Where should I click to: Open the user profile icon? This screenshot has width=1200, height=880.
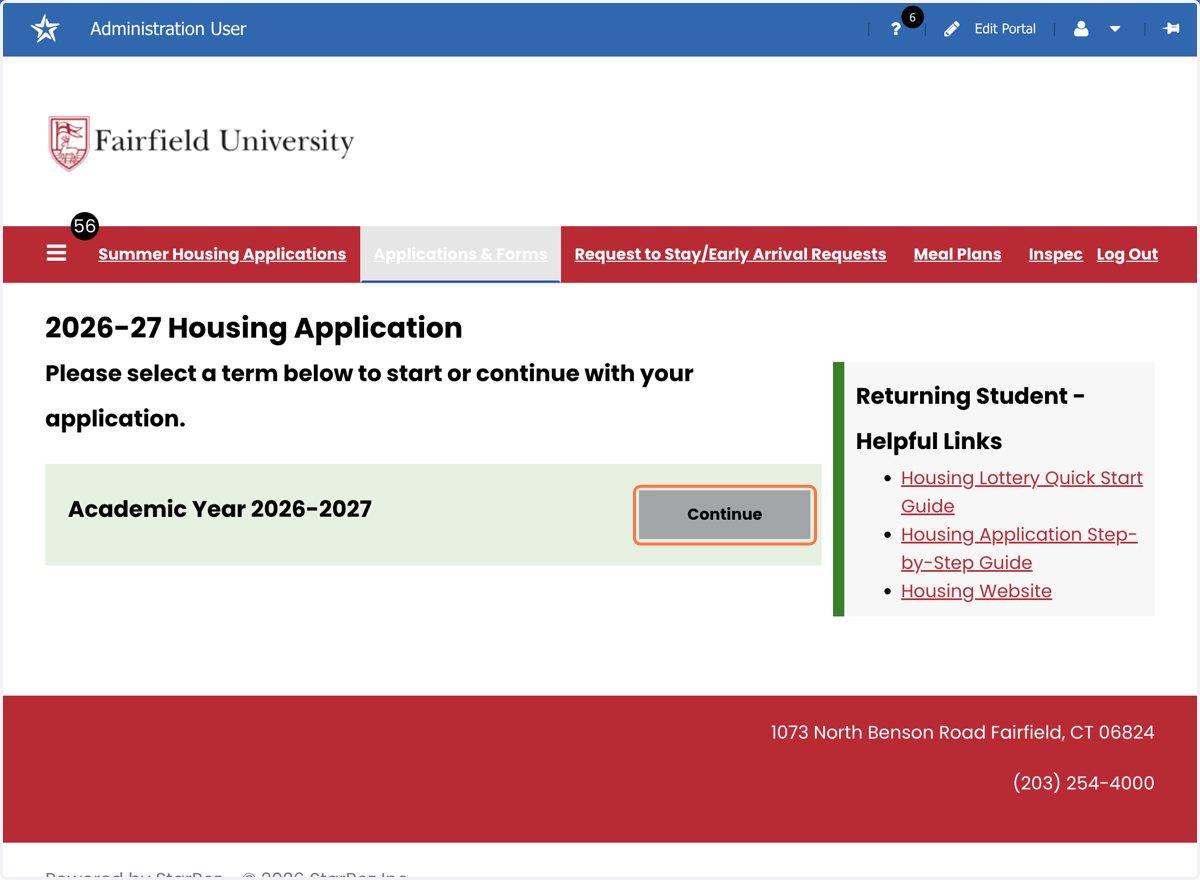(1081, 29)
